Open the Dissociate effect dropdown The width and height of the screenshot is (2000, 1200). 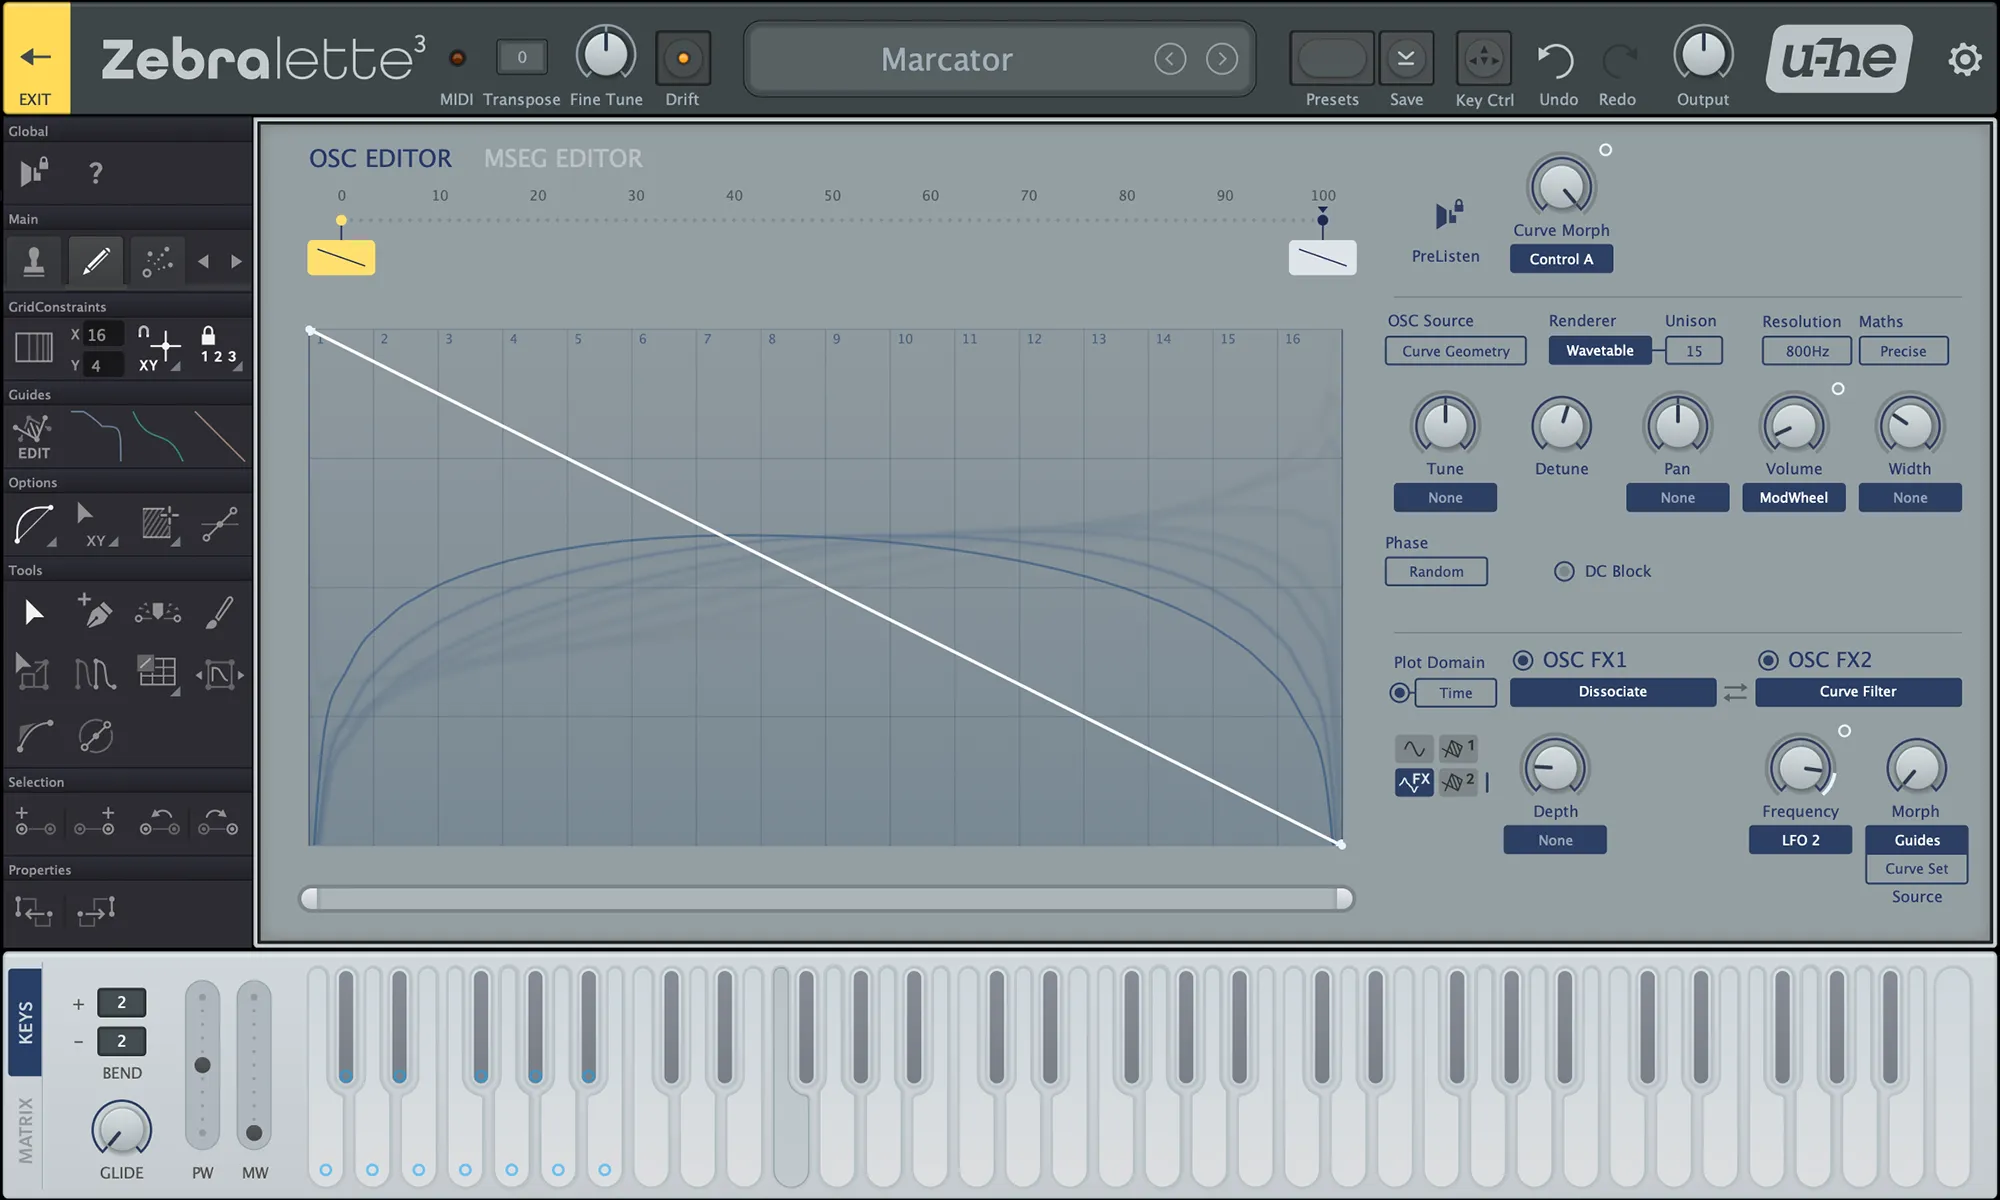pyautogui.click(x=1612, y=692)
